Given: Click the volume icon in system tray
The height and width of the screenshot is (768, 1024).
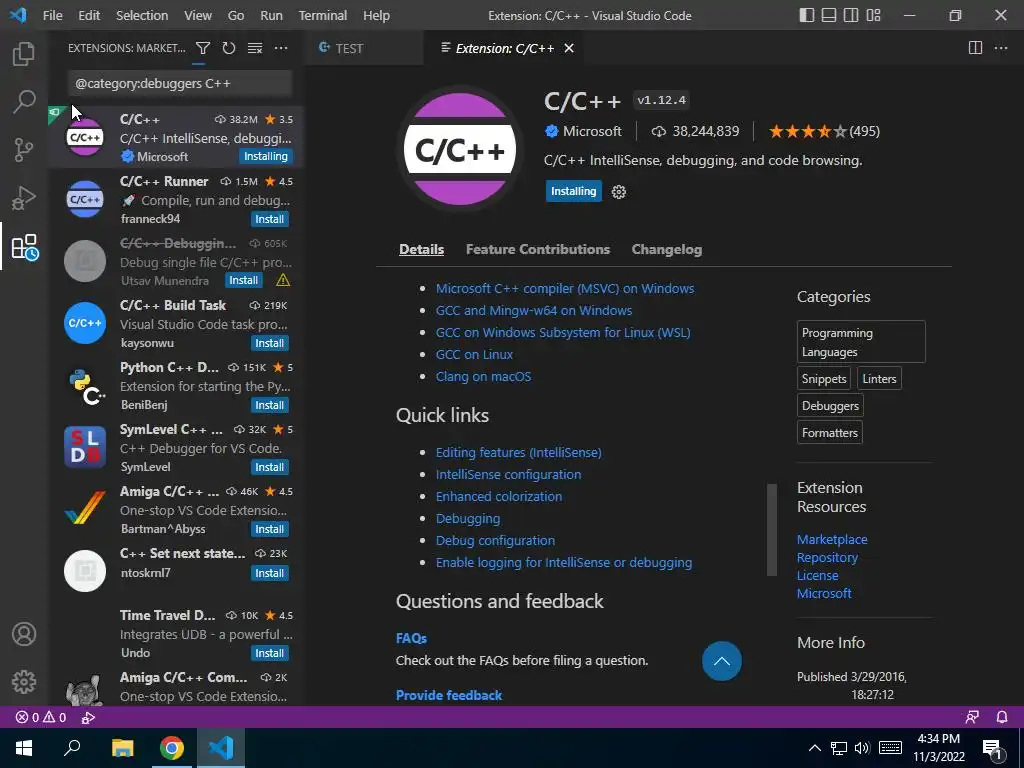Looking at the screenshot, I should click(862, 748).
